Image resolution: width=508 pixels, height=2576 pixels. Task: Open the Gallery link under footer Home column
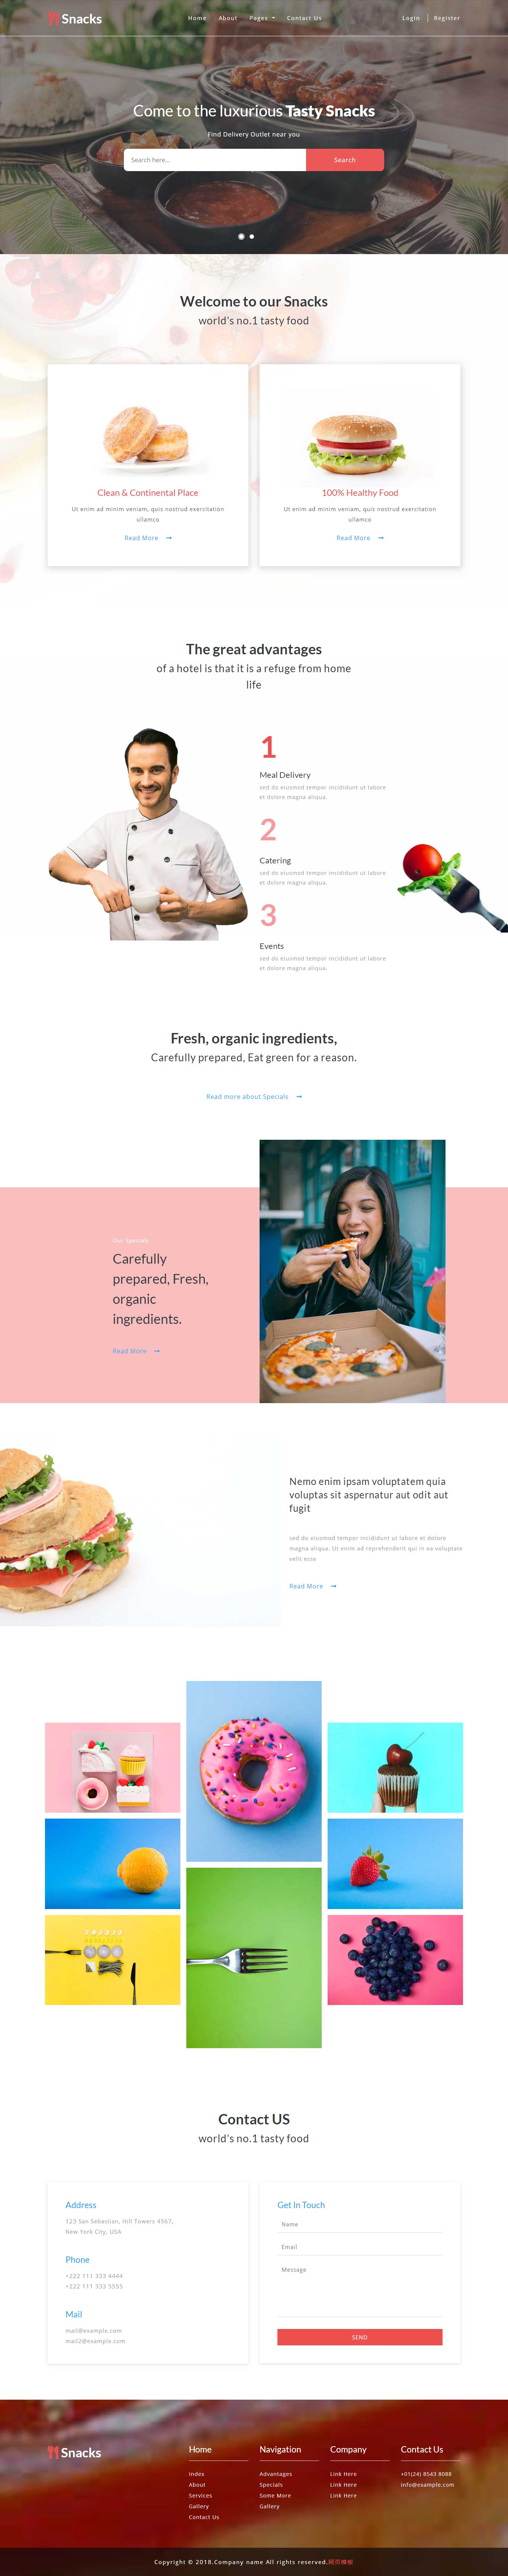[199, 2506]
